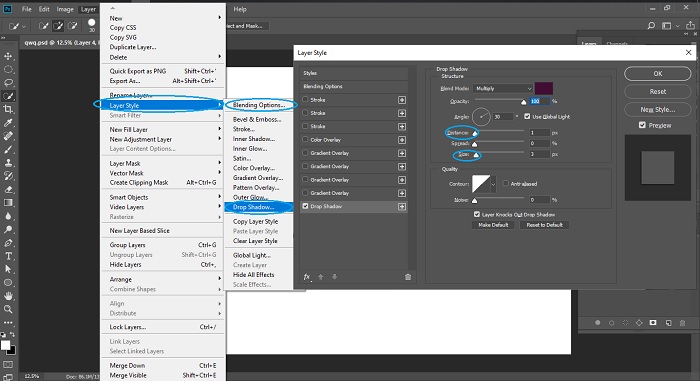
Task: Select the Brush tool
Action: click(8, 150)
